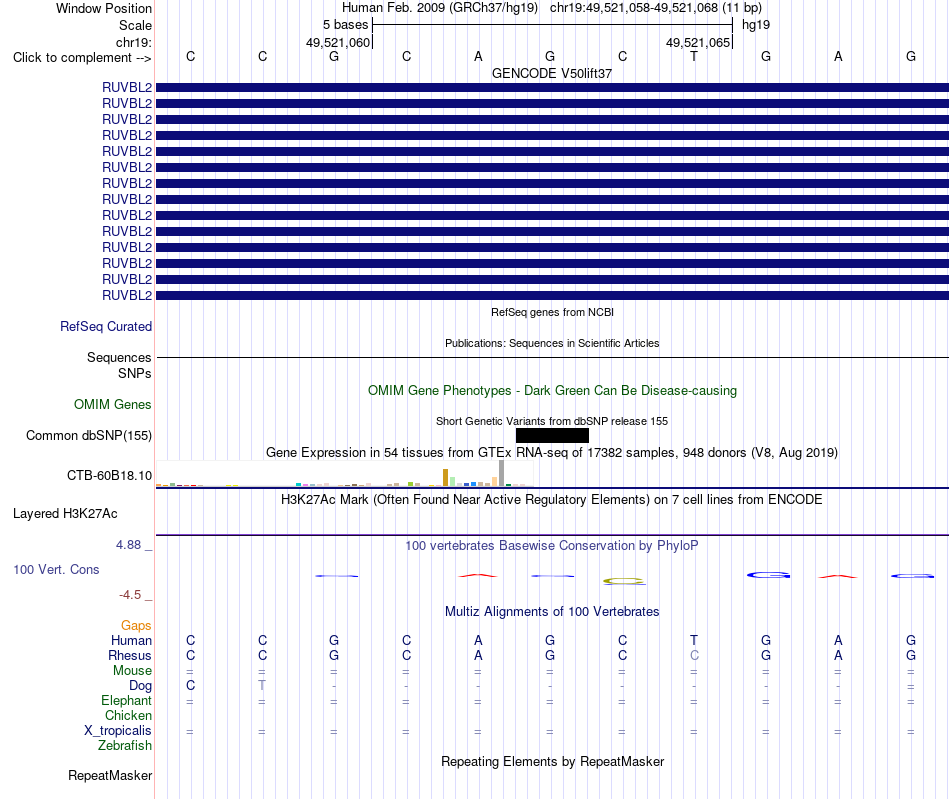
Task: Click '100 vertebrates Basewise Conservation by PhyloP' title
Action: coord(552,546)
